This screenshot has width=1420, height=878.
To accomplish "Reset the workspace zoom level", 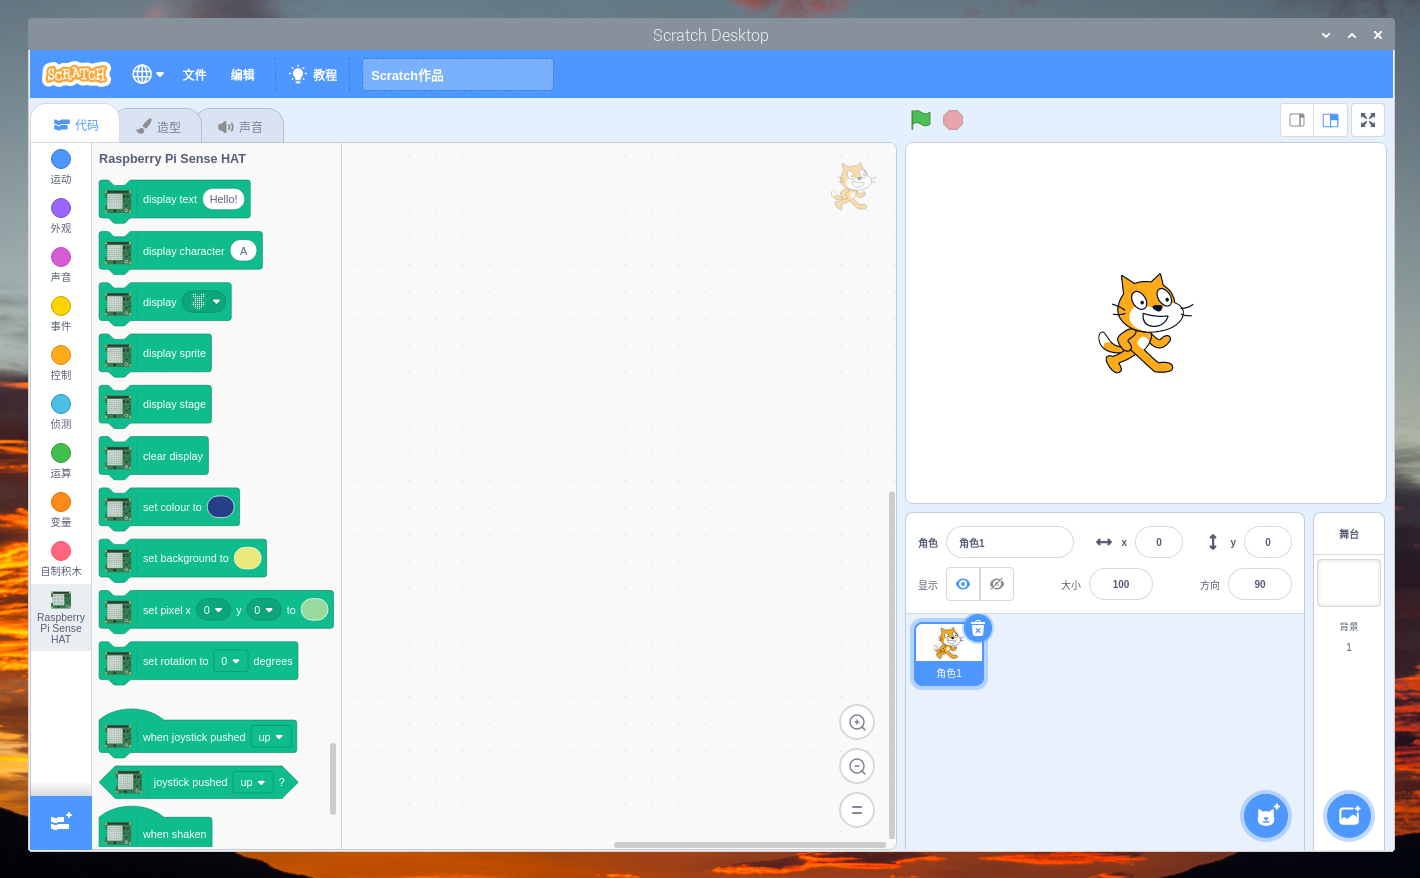I will click(x=857, y=810).
